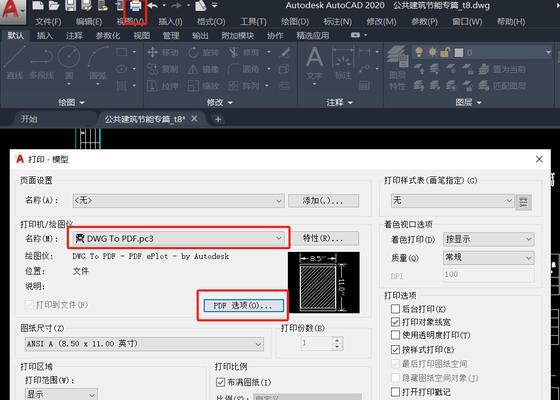Expand the 绘图 ribbon panel

pyautogui.click(x=71, y=102)
